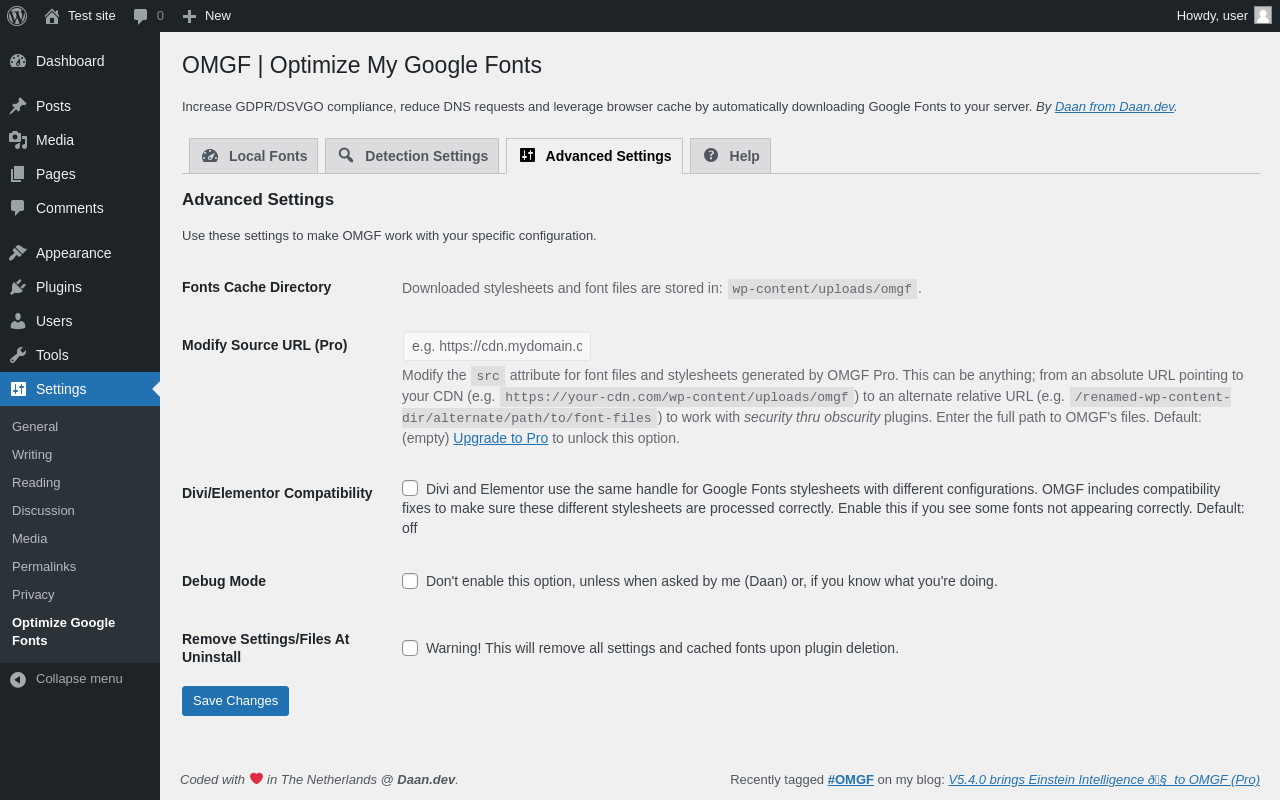The image size is (1280, 800).
Task: Check Remove Settings/Files At Uninstall option
Action: tap(410, 648)
